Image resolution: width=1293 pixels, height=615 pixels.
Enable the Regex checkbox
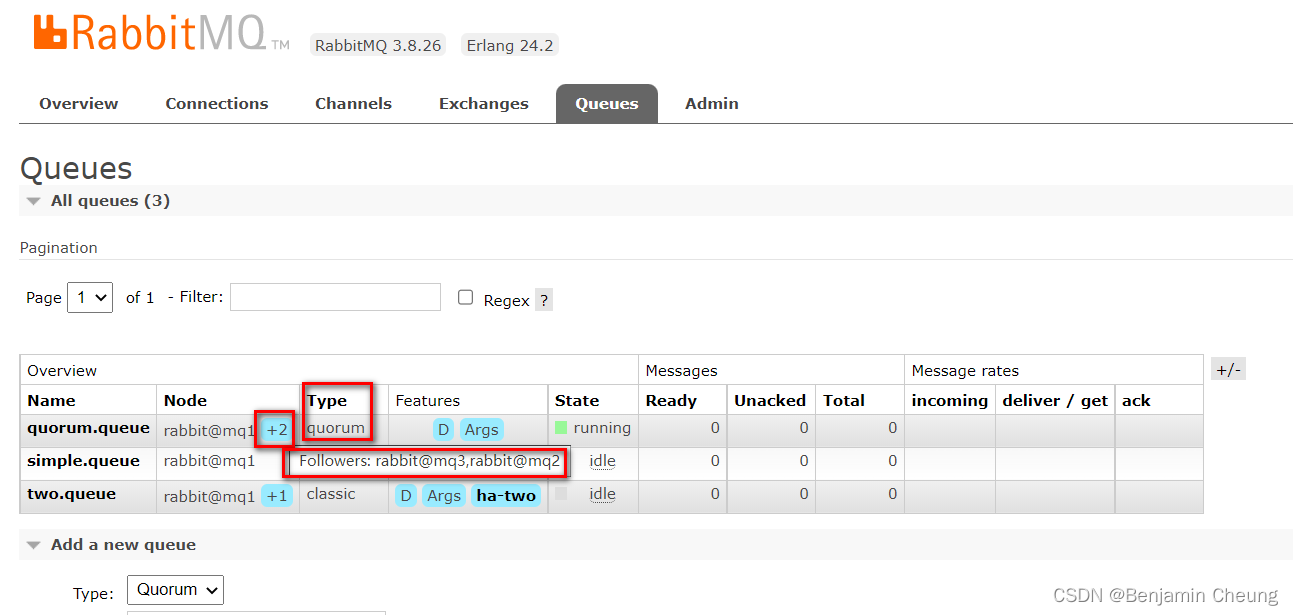tap(465, 297)
